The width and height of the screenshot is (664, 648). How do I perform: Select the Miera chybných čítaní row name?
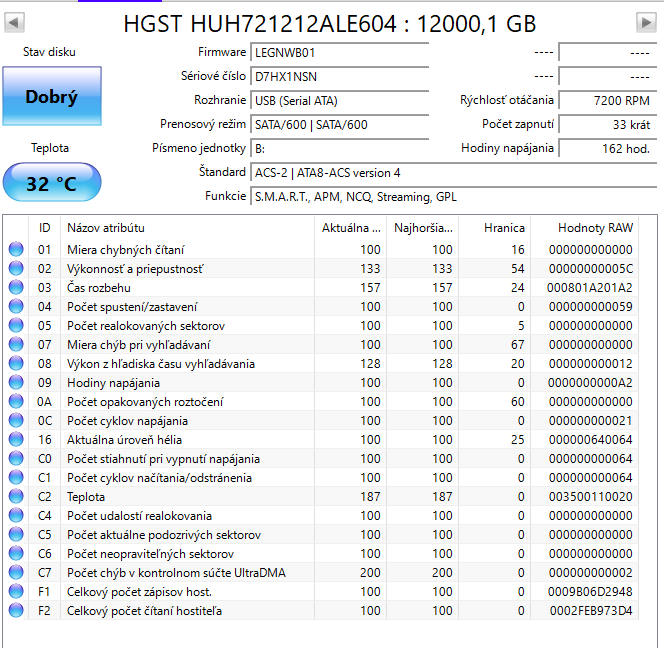click(126, 250)
